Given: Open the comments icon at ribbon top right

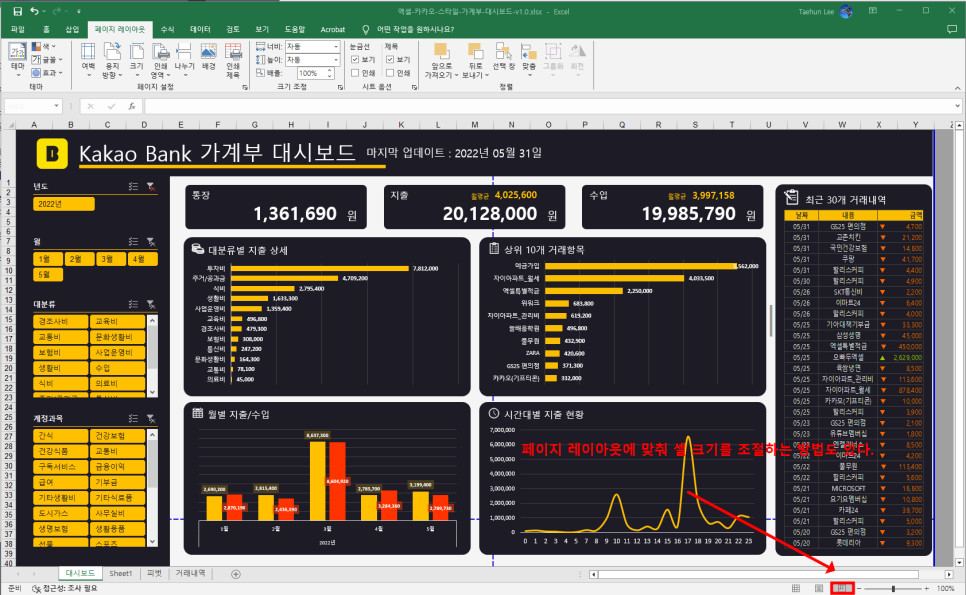Looking at the screenshot, I should pos(951,29).
